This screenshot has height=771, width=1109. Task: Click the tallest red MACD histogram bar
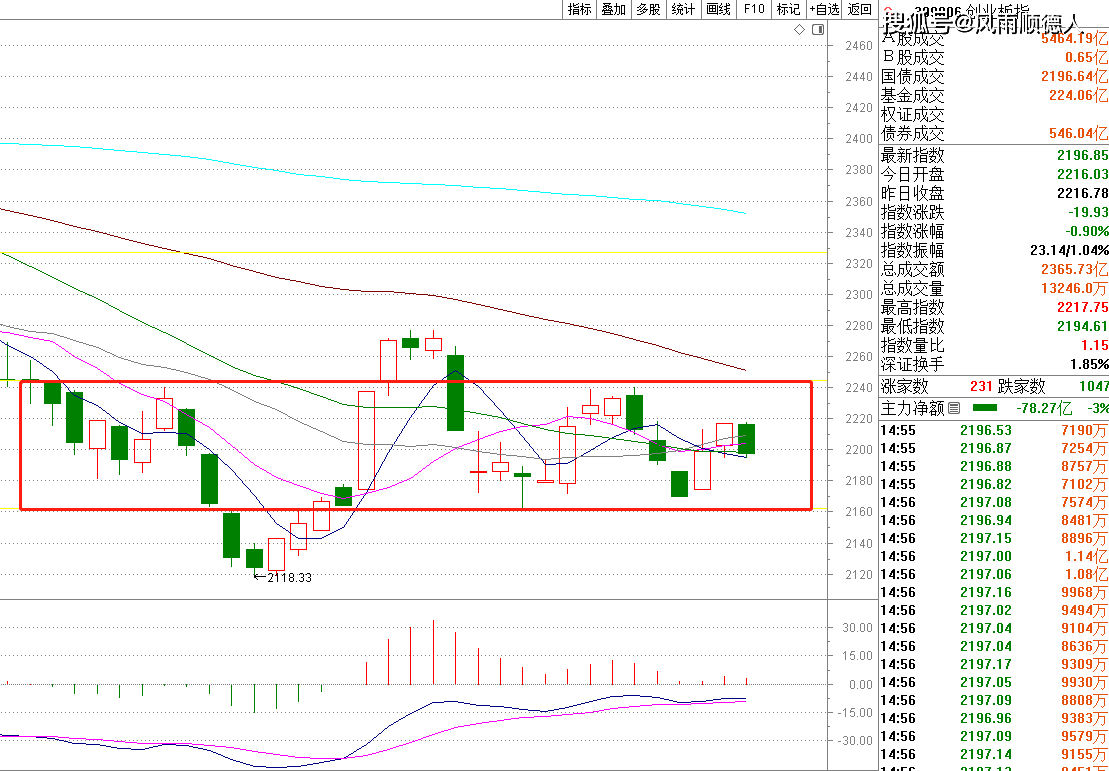click(x=434, y=653)
